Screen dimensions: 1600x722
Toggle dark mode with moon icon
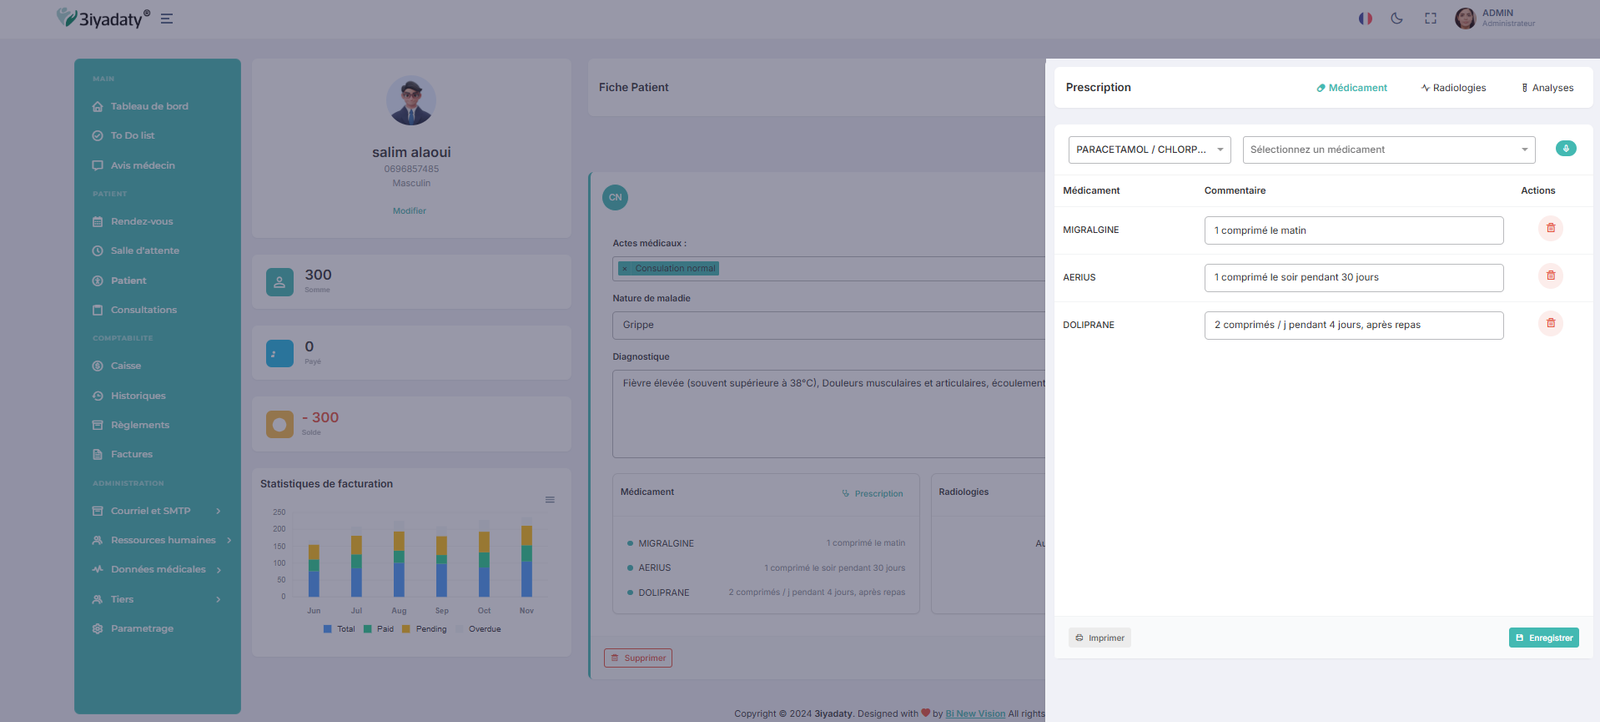(x=1397, y=19)
